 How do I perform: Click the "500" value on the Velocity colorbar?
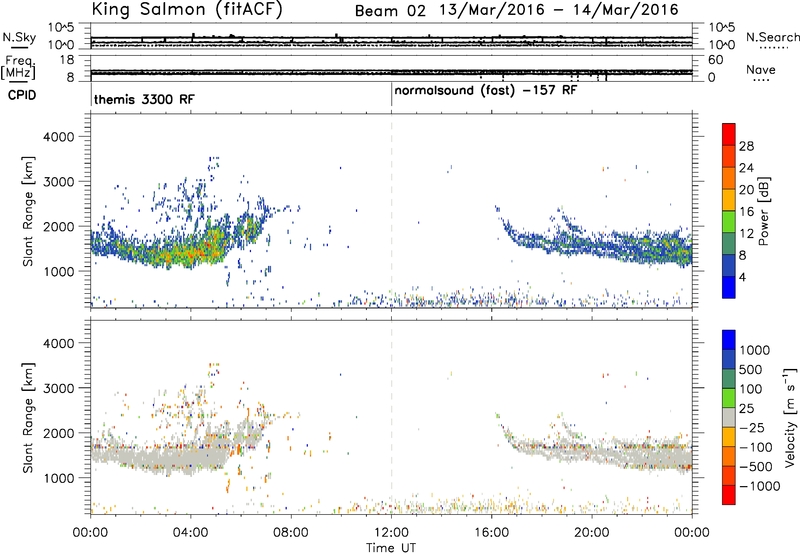click(751, 369)
